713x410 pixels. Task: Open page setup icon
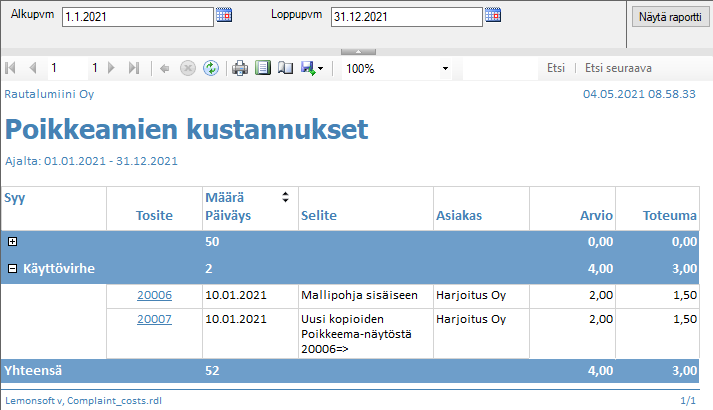pyautogui.click(x=285, y=68)
